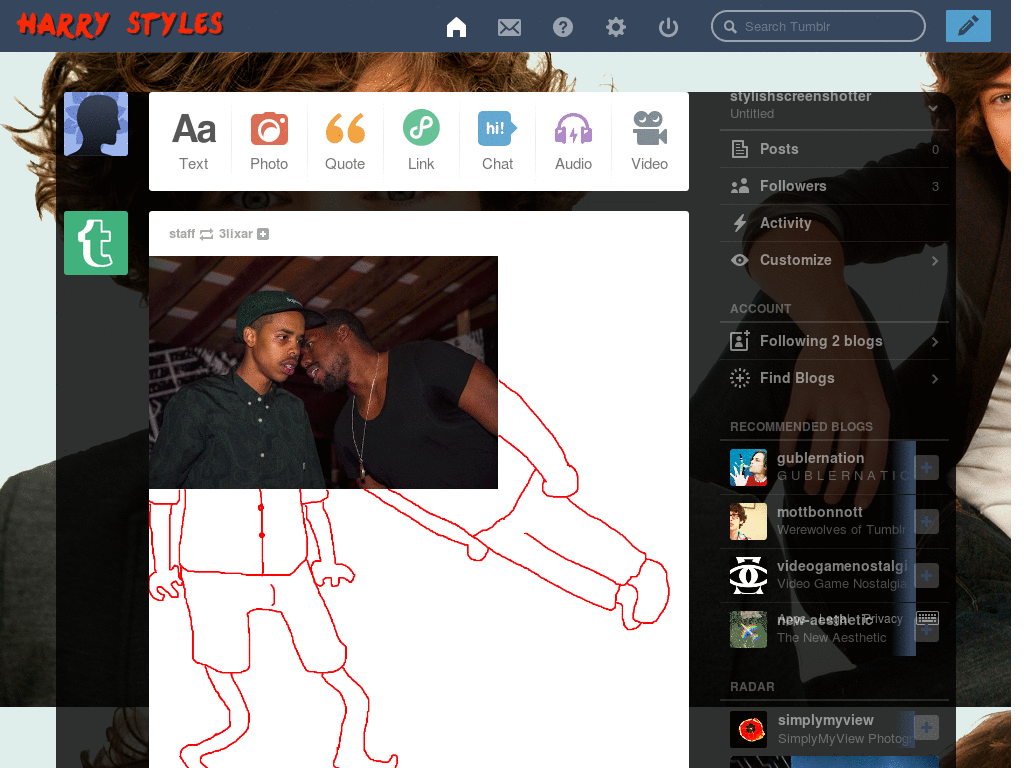Image resolution: width=1024 pixels, height=768 pixels.
Task: Open the staff blog link
Action: [182, 234]
